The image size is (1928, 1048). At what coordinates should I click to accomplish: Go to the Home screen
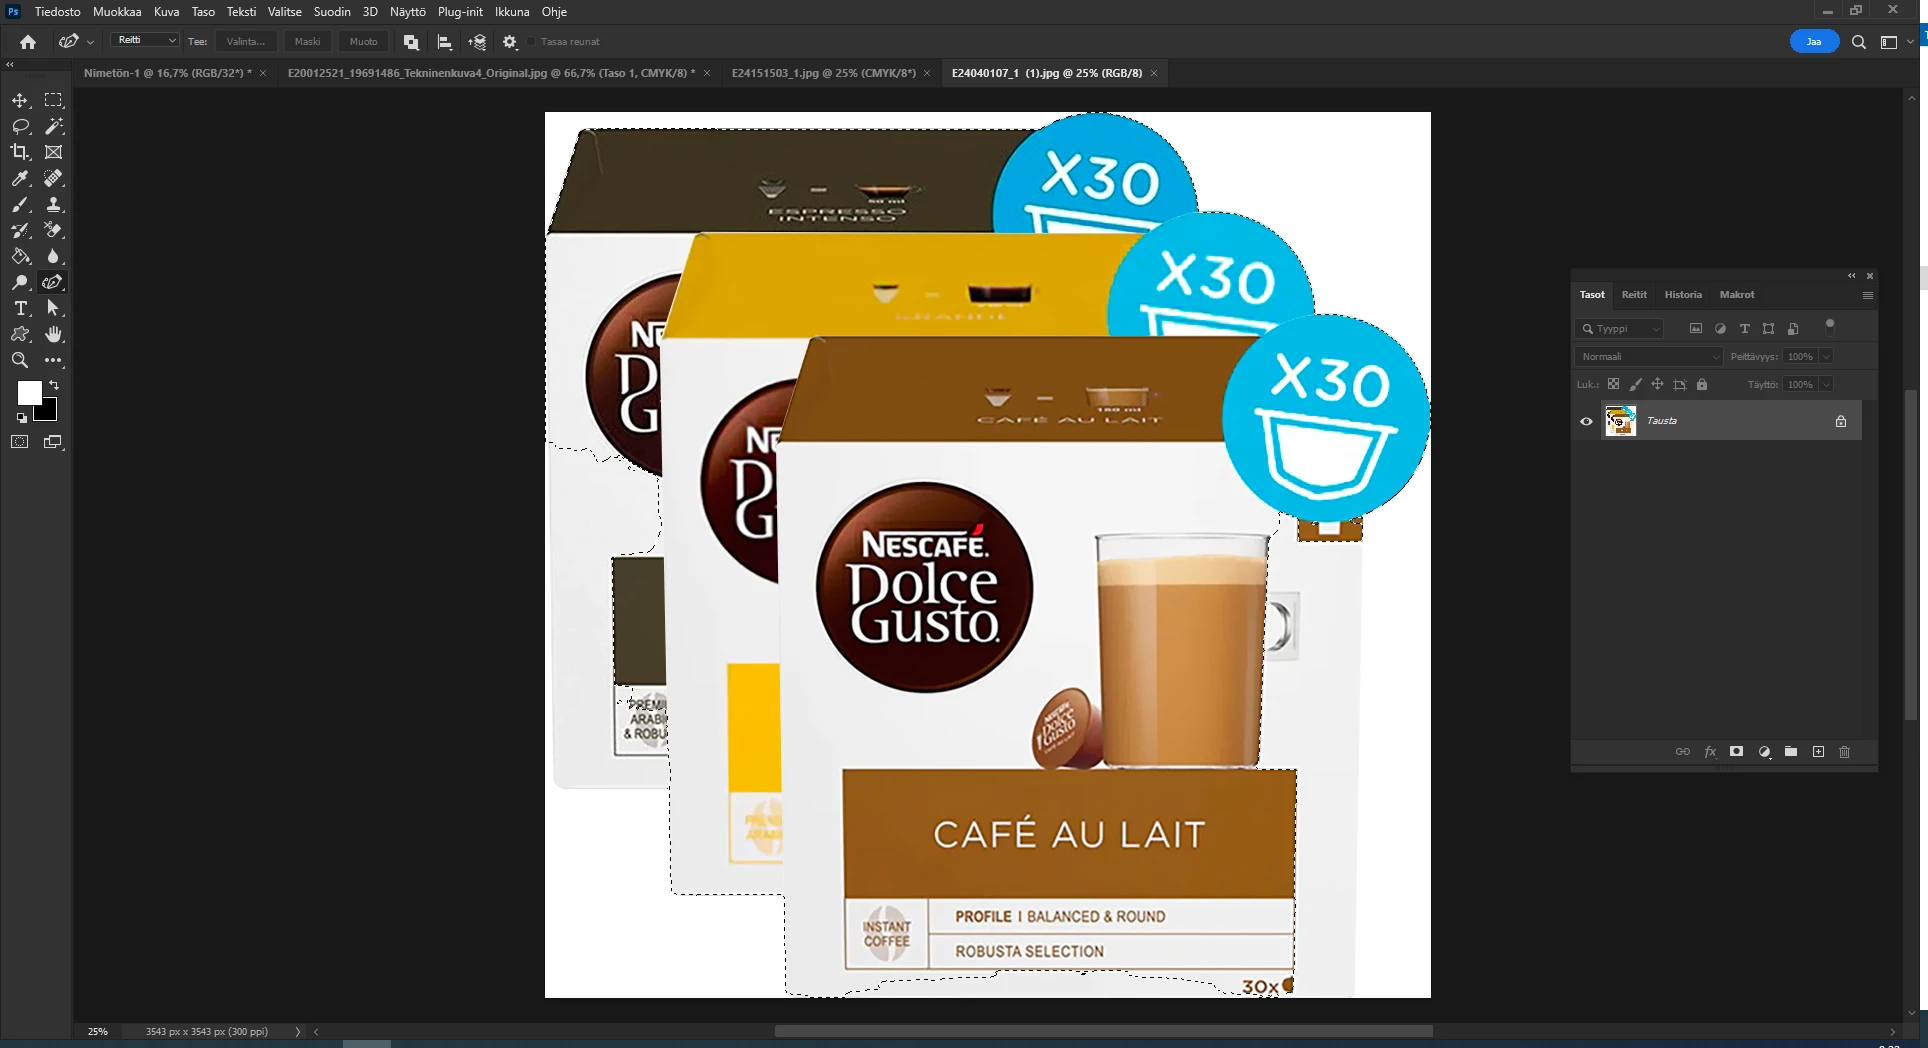point(28,42)
